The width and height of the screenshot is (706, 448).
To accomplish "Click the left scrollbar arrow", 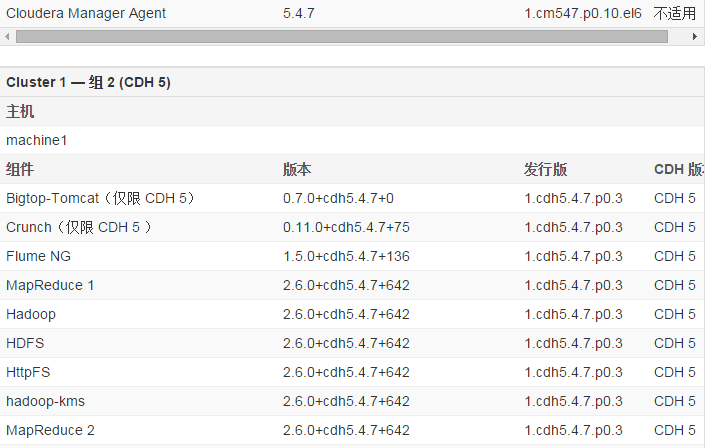I will coord(7,36).
